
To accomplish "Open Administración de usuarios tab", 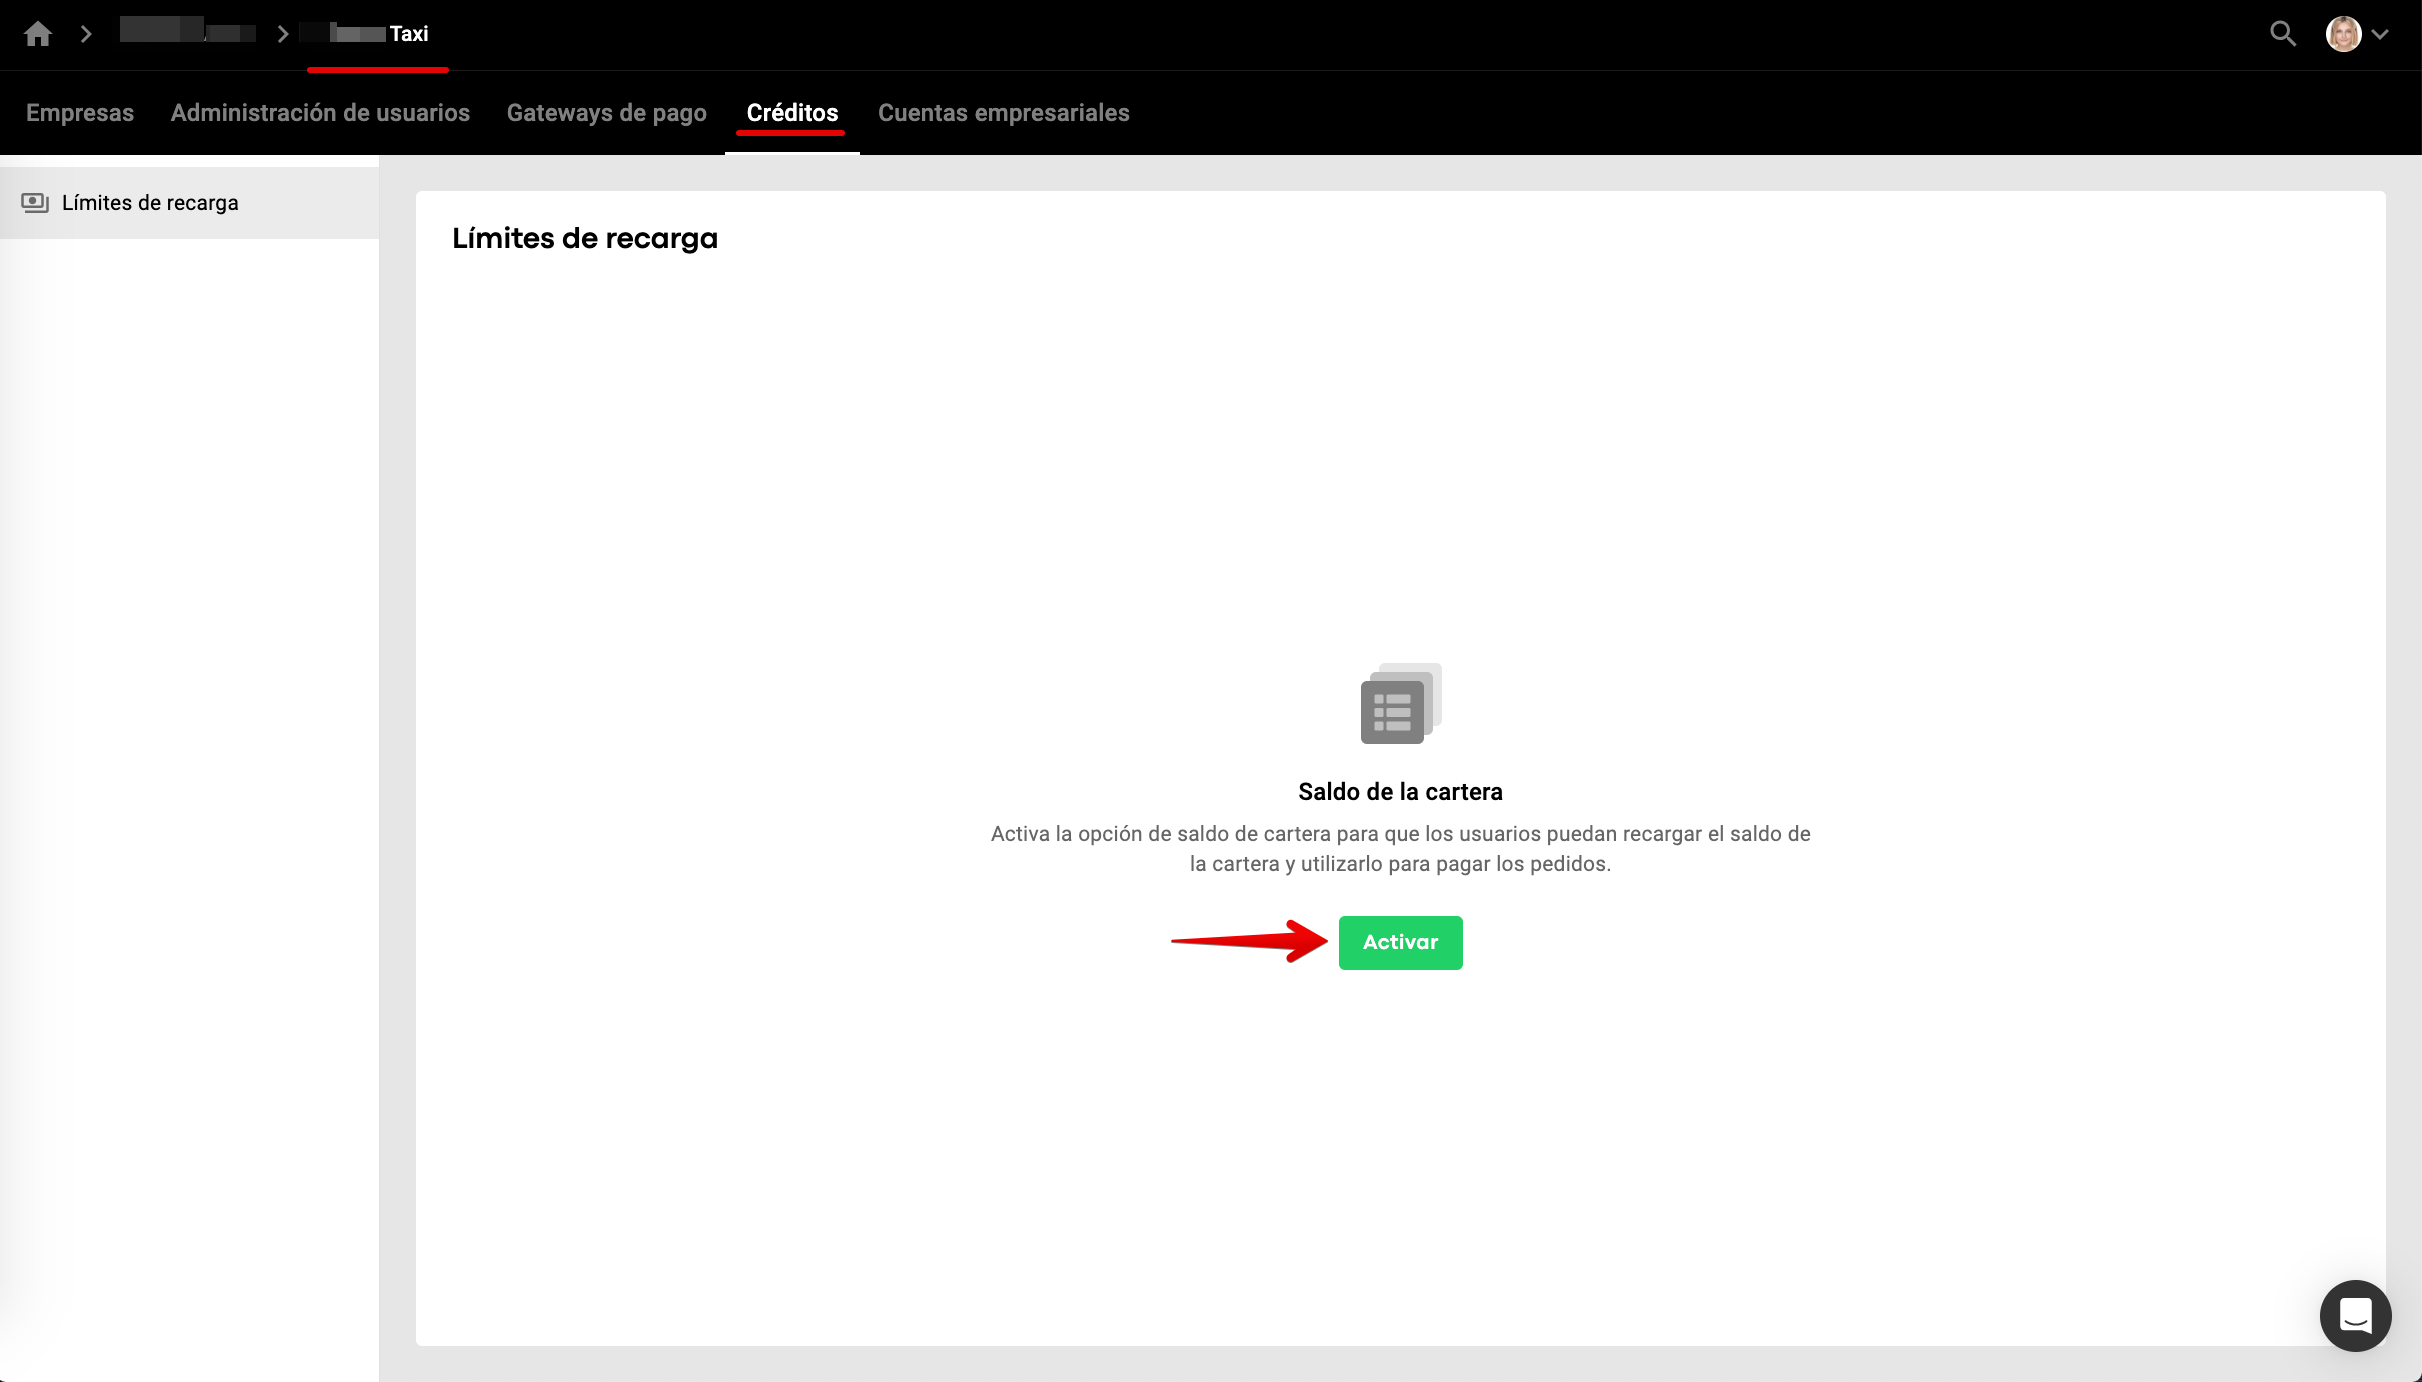I will pyautogui.click(x=320, y=113).
